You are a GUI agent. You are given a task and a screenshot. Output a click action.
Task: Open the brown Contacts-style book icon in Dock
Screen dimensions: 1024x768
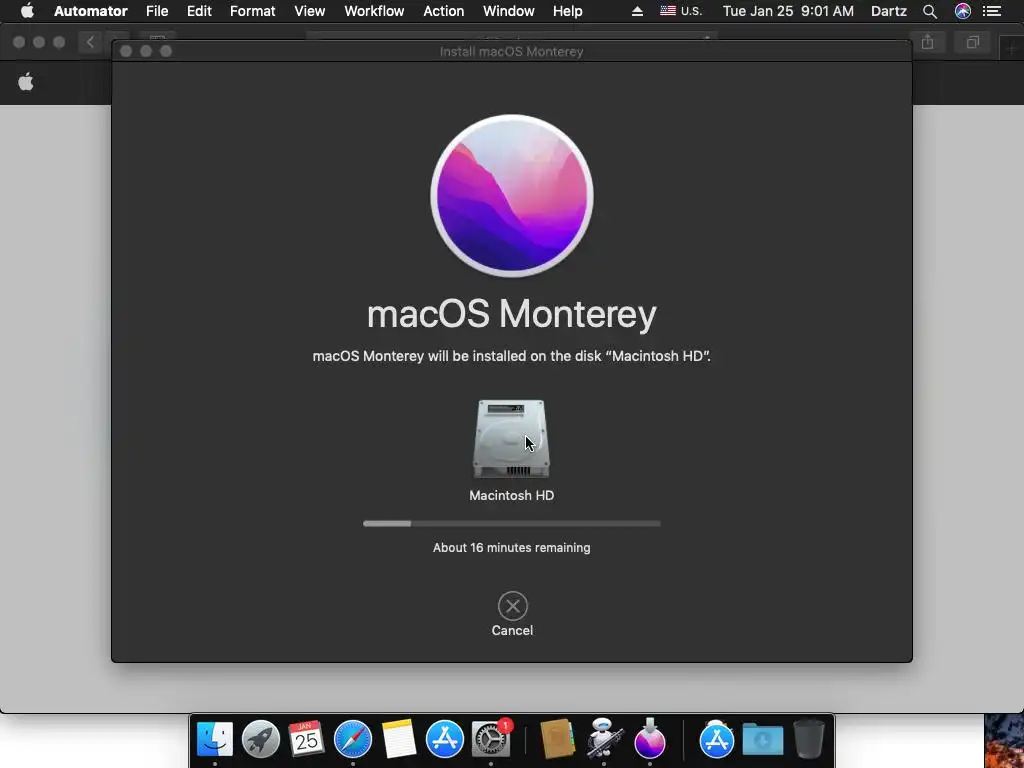pos(558,739)
